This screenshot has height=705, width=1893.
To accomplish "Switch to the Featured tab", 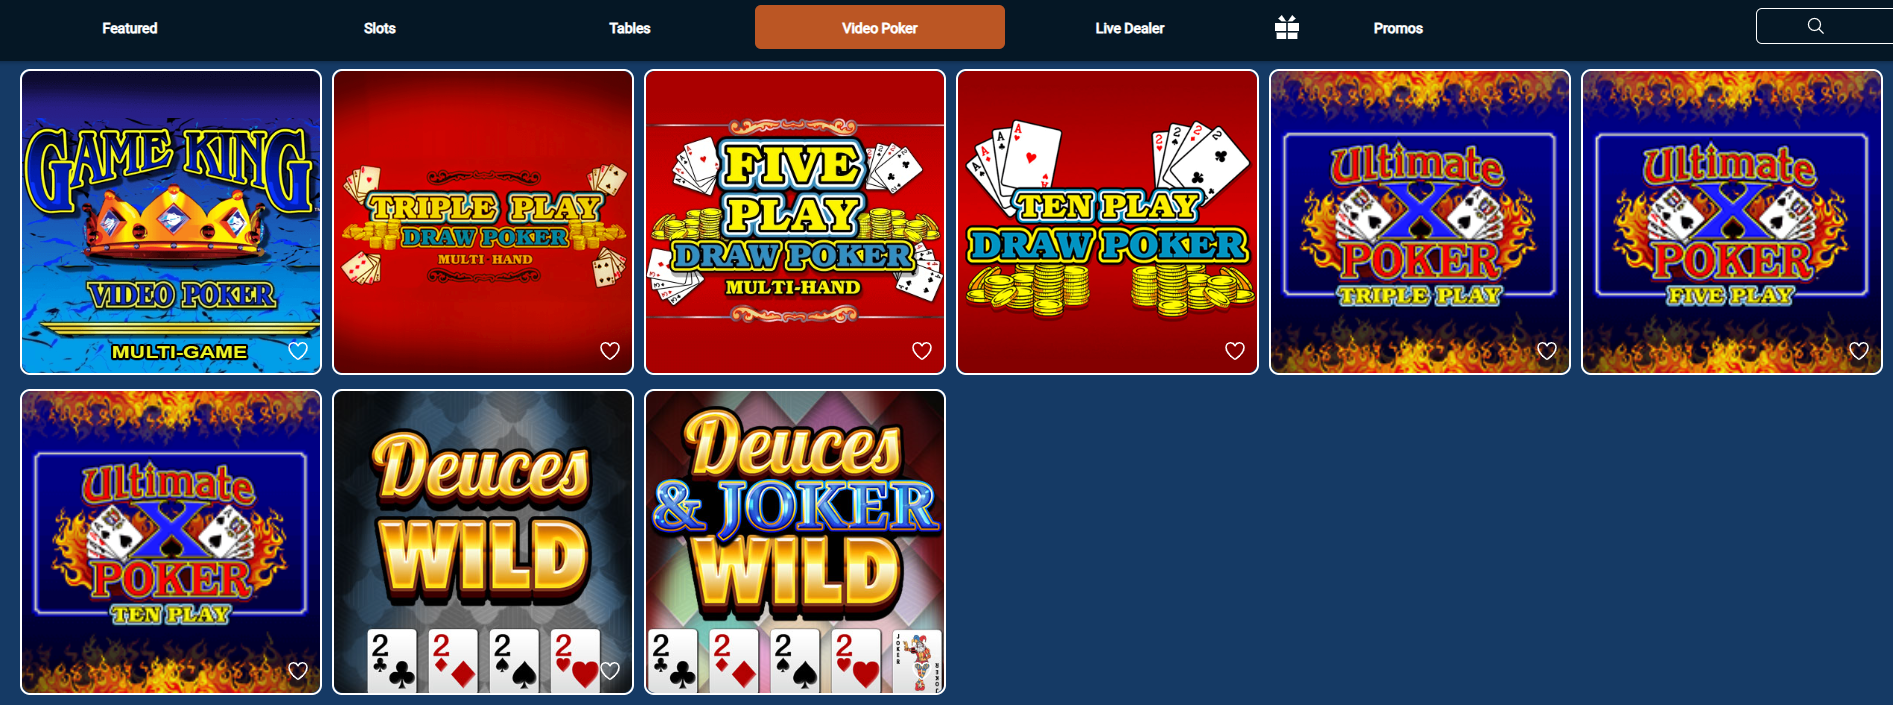I will pos(130,28).
